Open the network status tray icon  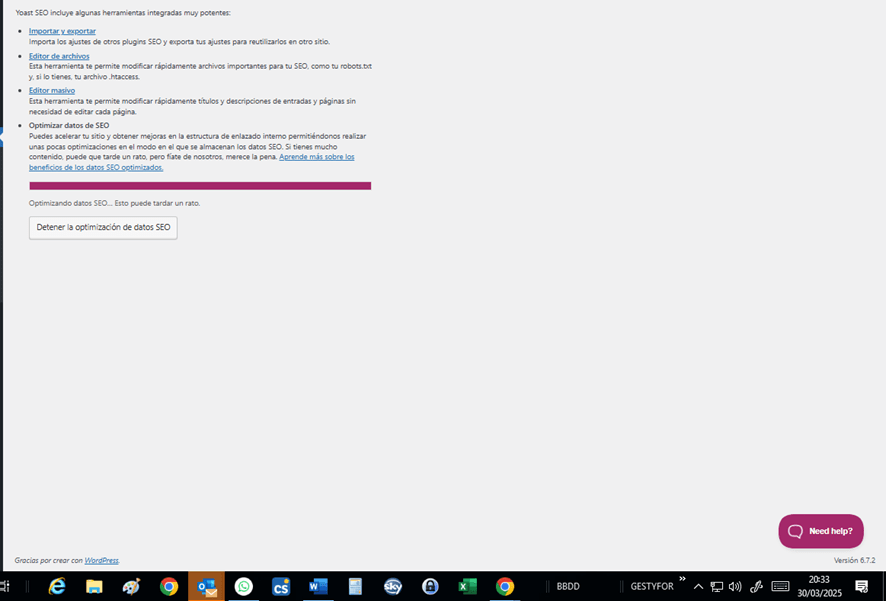716,586
